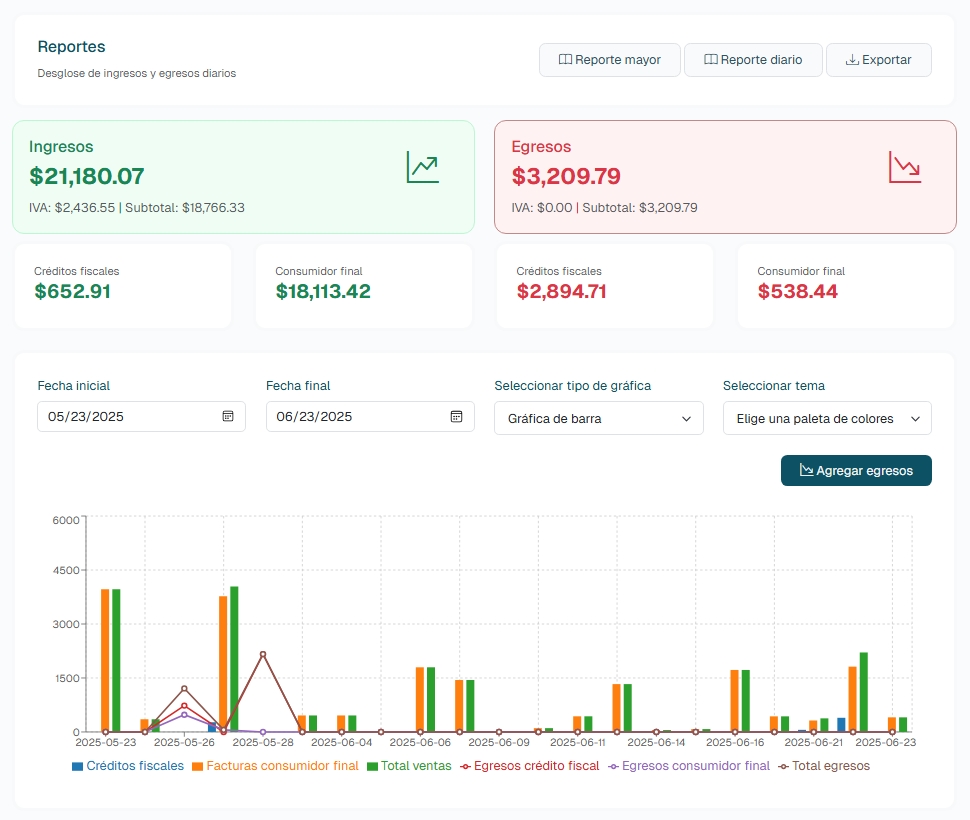Switch to the Reporte diario view
This screenshot has height=820, width=970.
[752, 60]
